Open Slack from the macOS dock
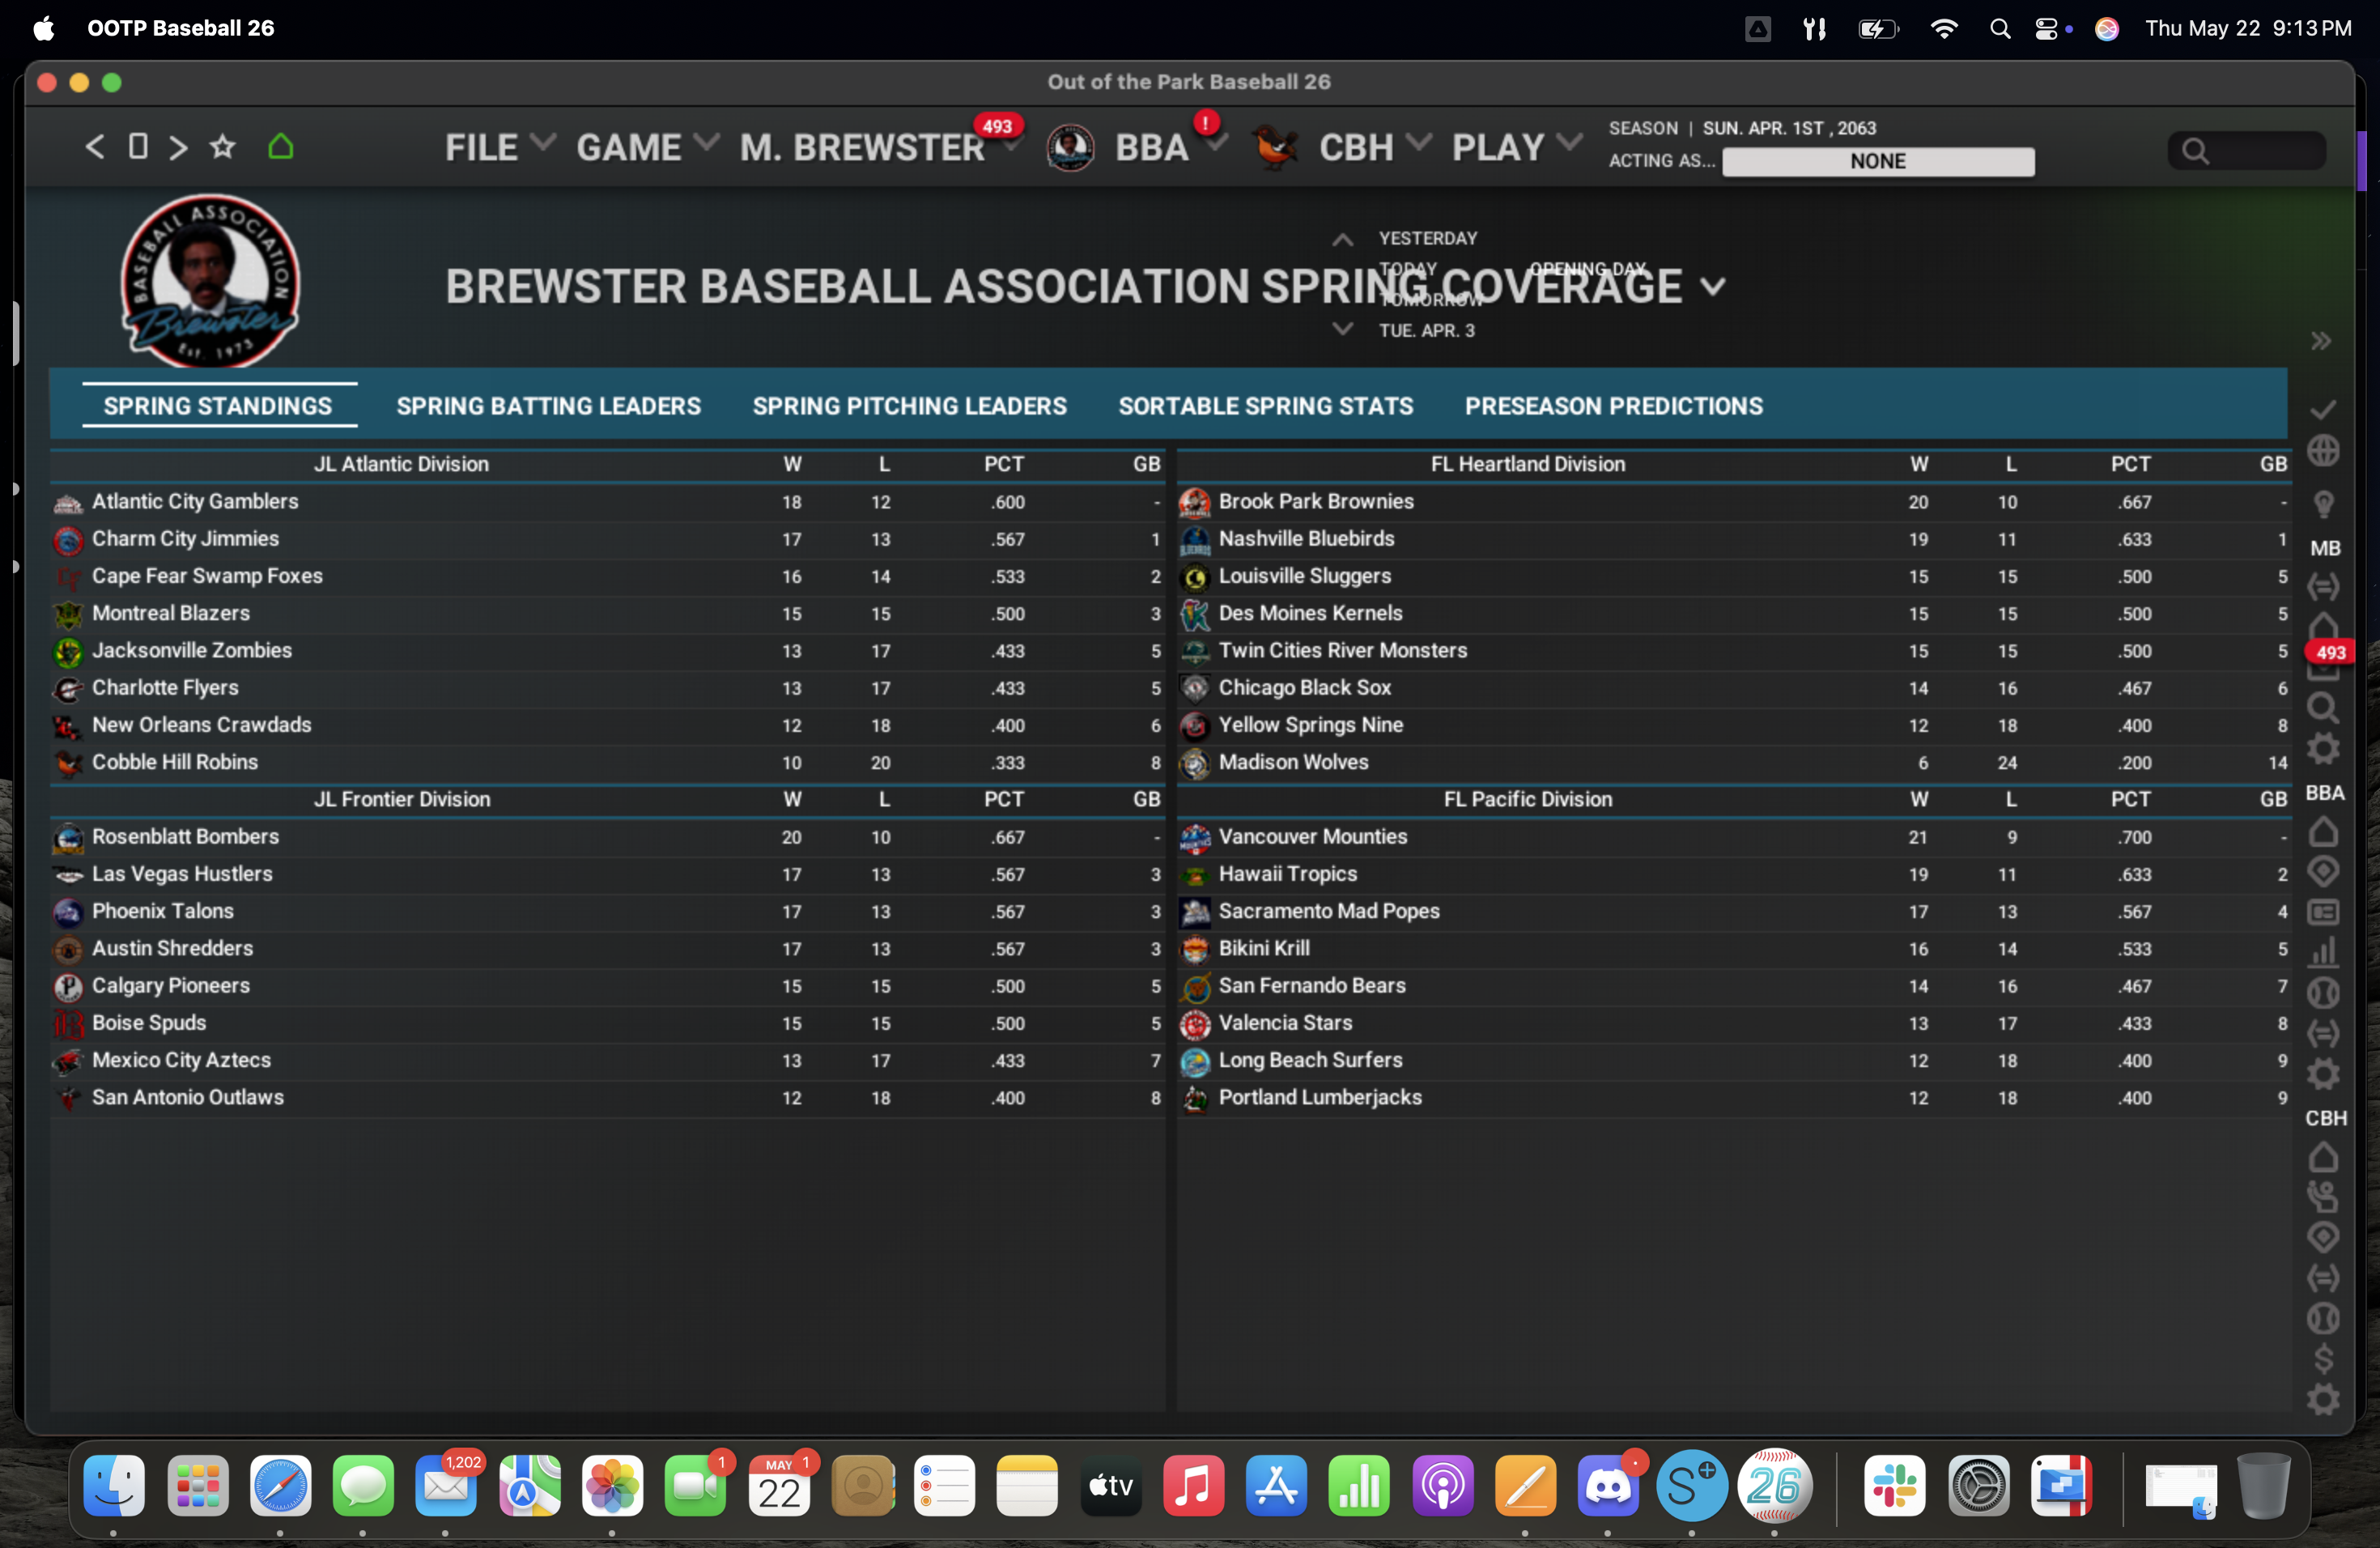The width and height of the screenshot is (2380, 1548). (1894, 1486)
